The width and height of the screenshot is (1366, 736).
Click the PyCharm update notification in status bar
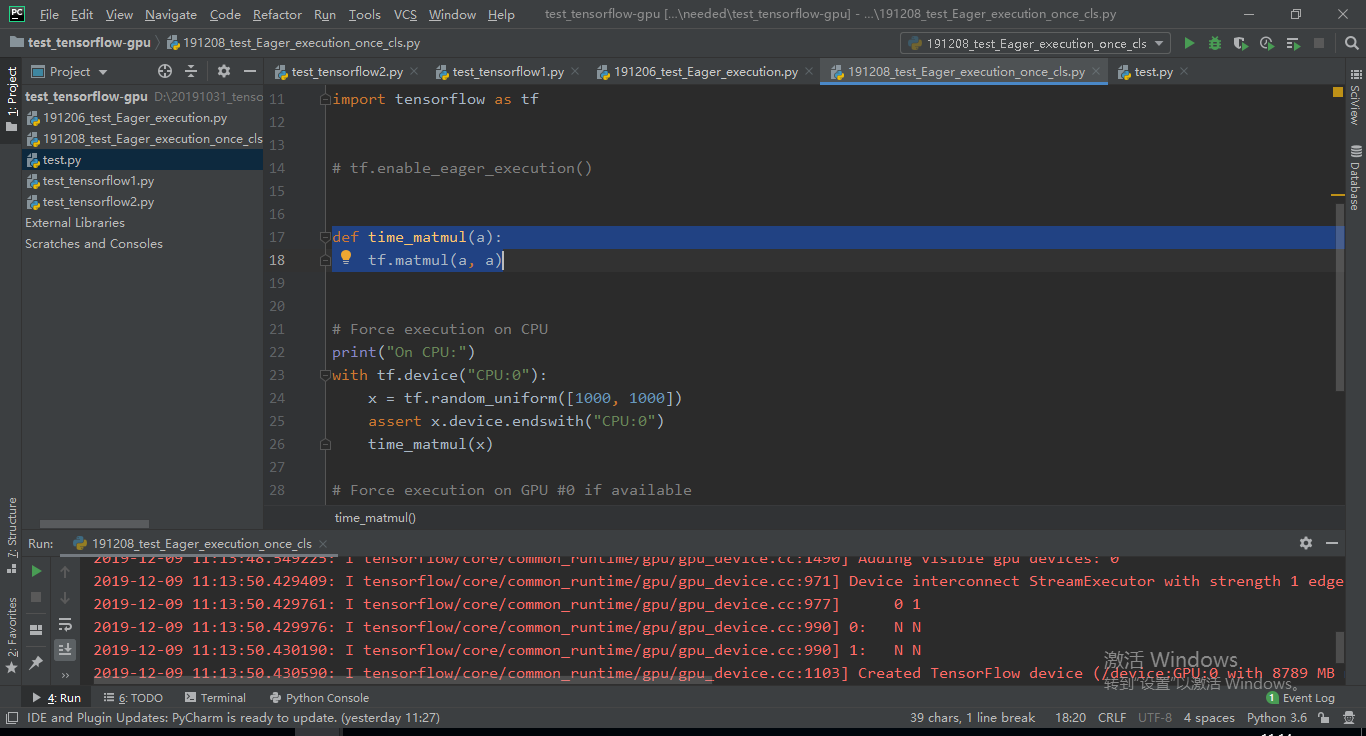pyautogui.click(x=233, y=717)
